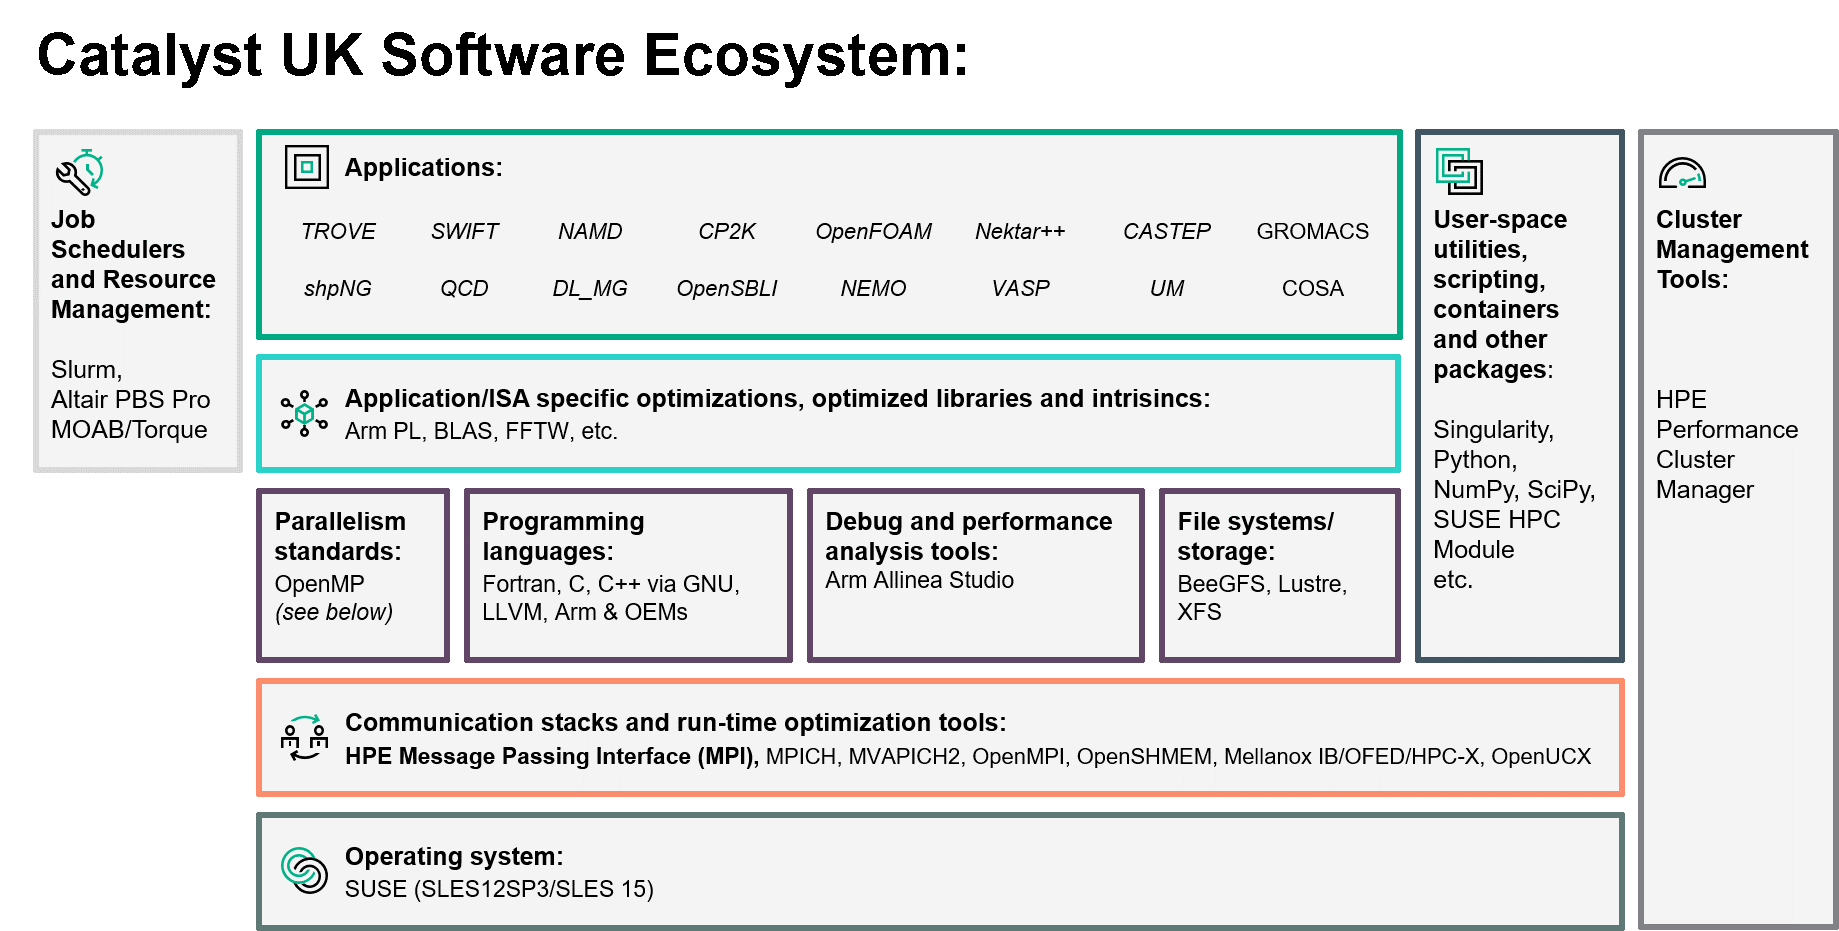Click the Communication stacks and run-time heading
Viewport: 1839px width, 931px height.
tap(676, 722)
